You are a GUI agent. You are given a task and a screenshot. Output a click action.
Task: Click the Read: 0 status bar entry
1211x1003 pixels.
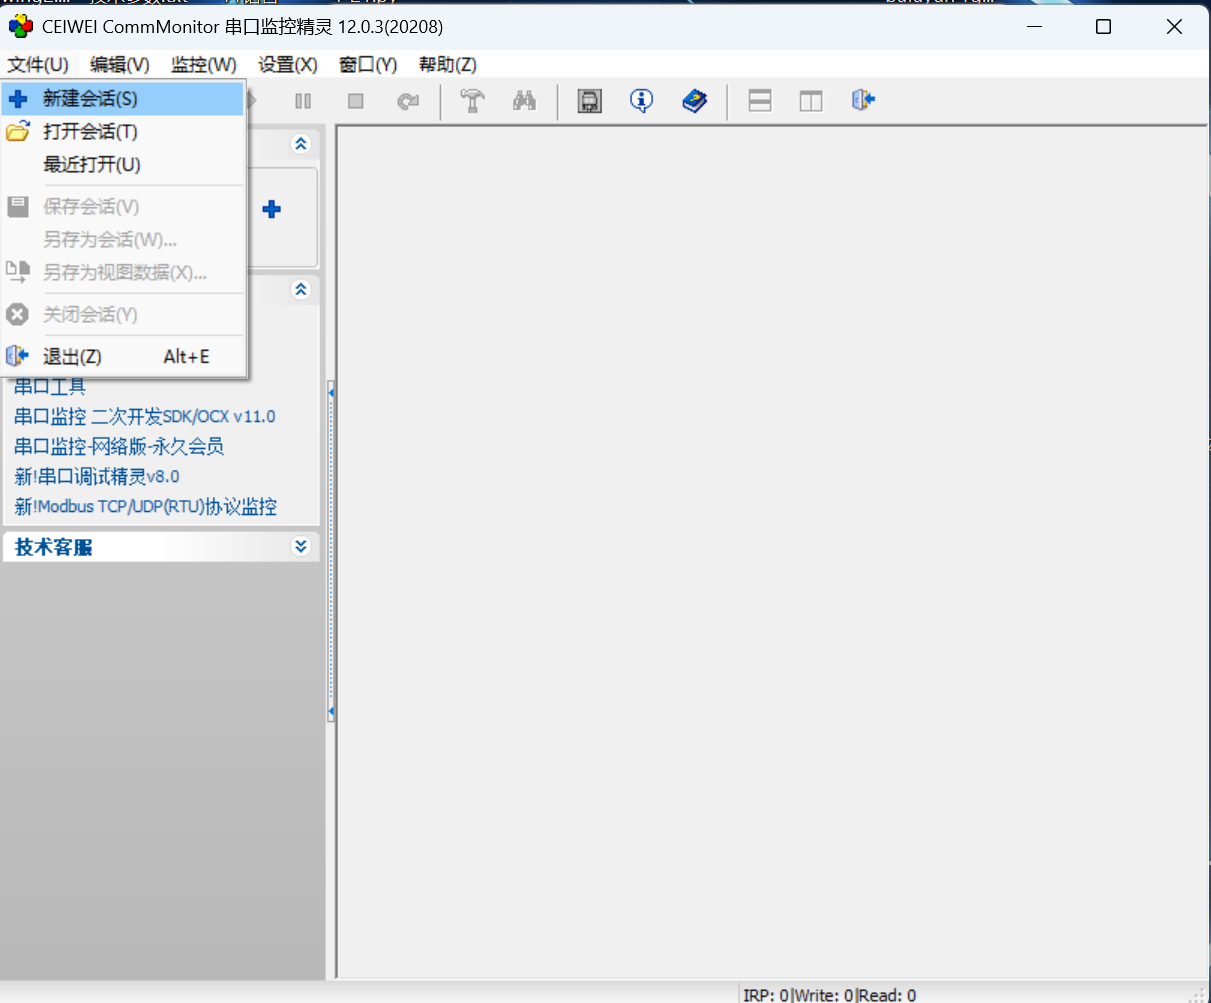pos(886,995)
